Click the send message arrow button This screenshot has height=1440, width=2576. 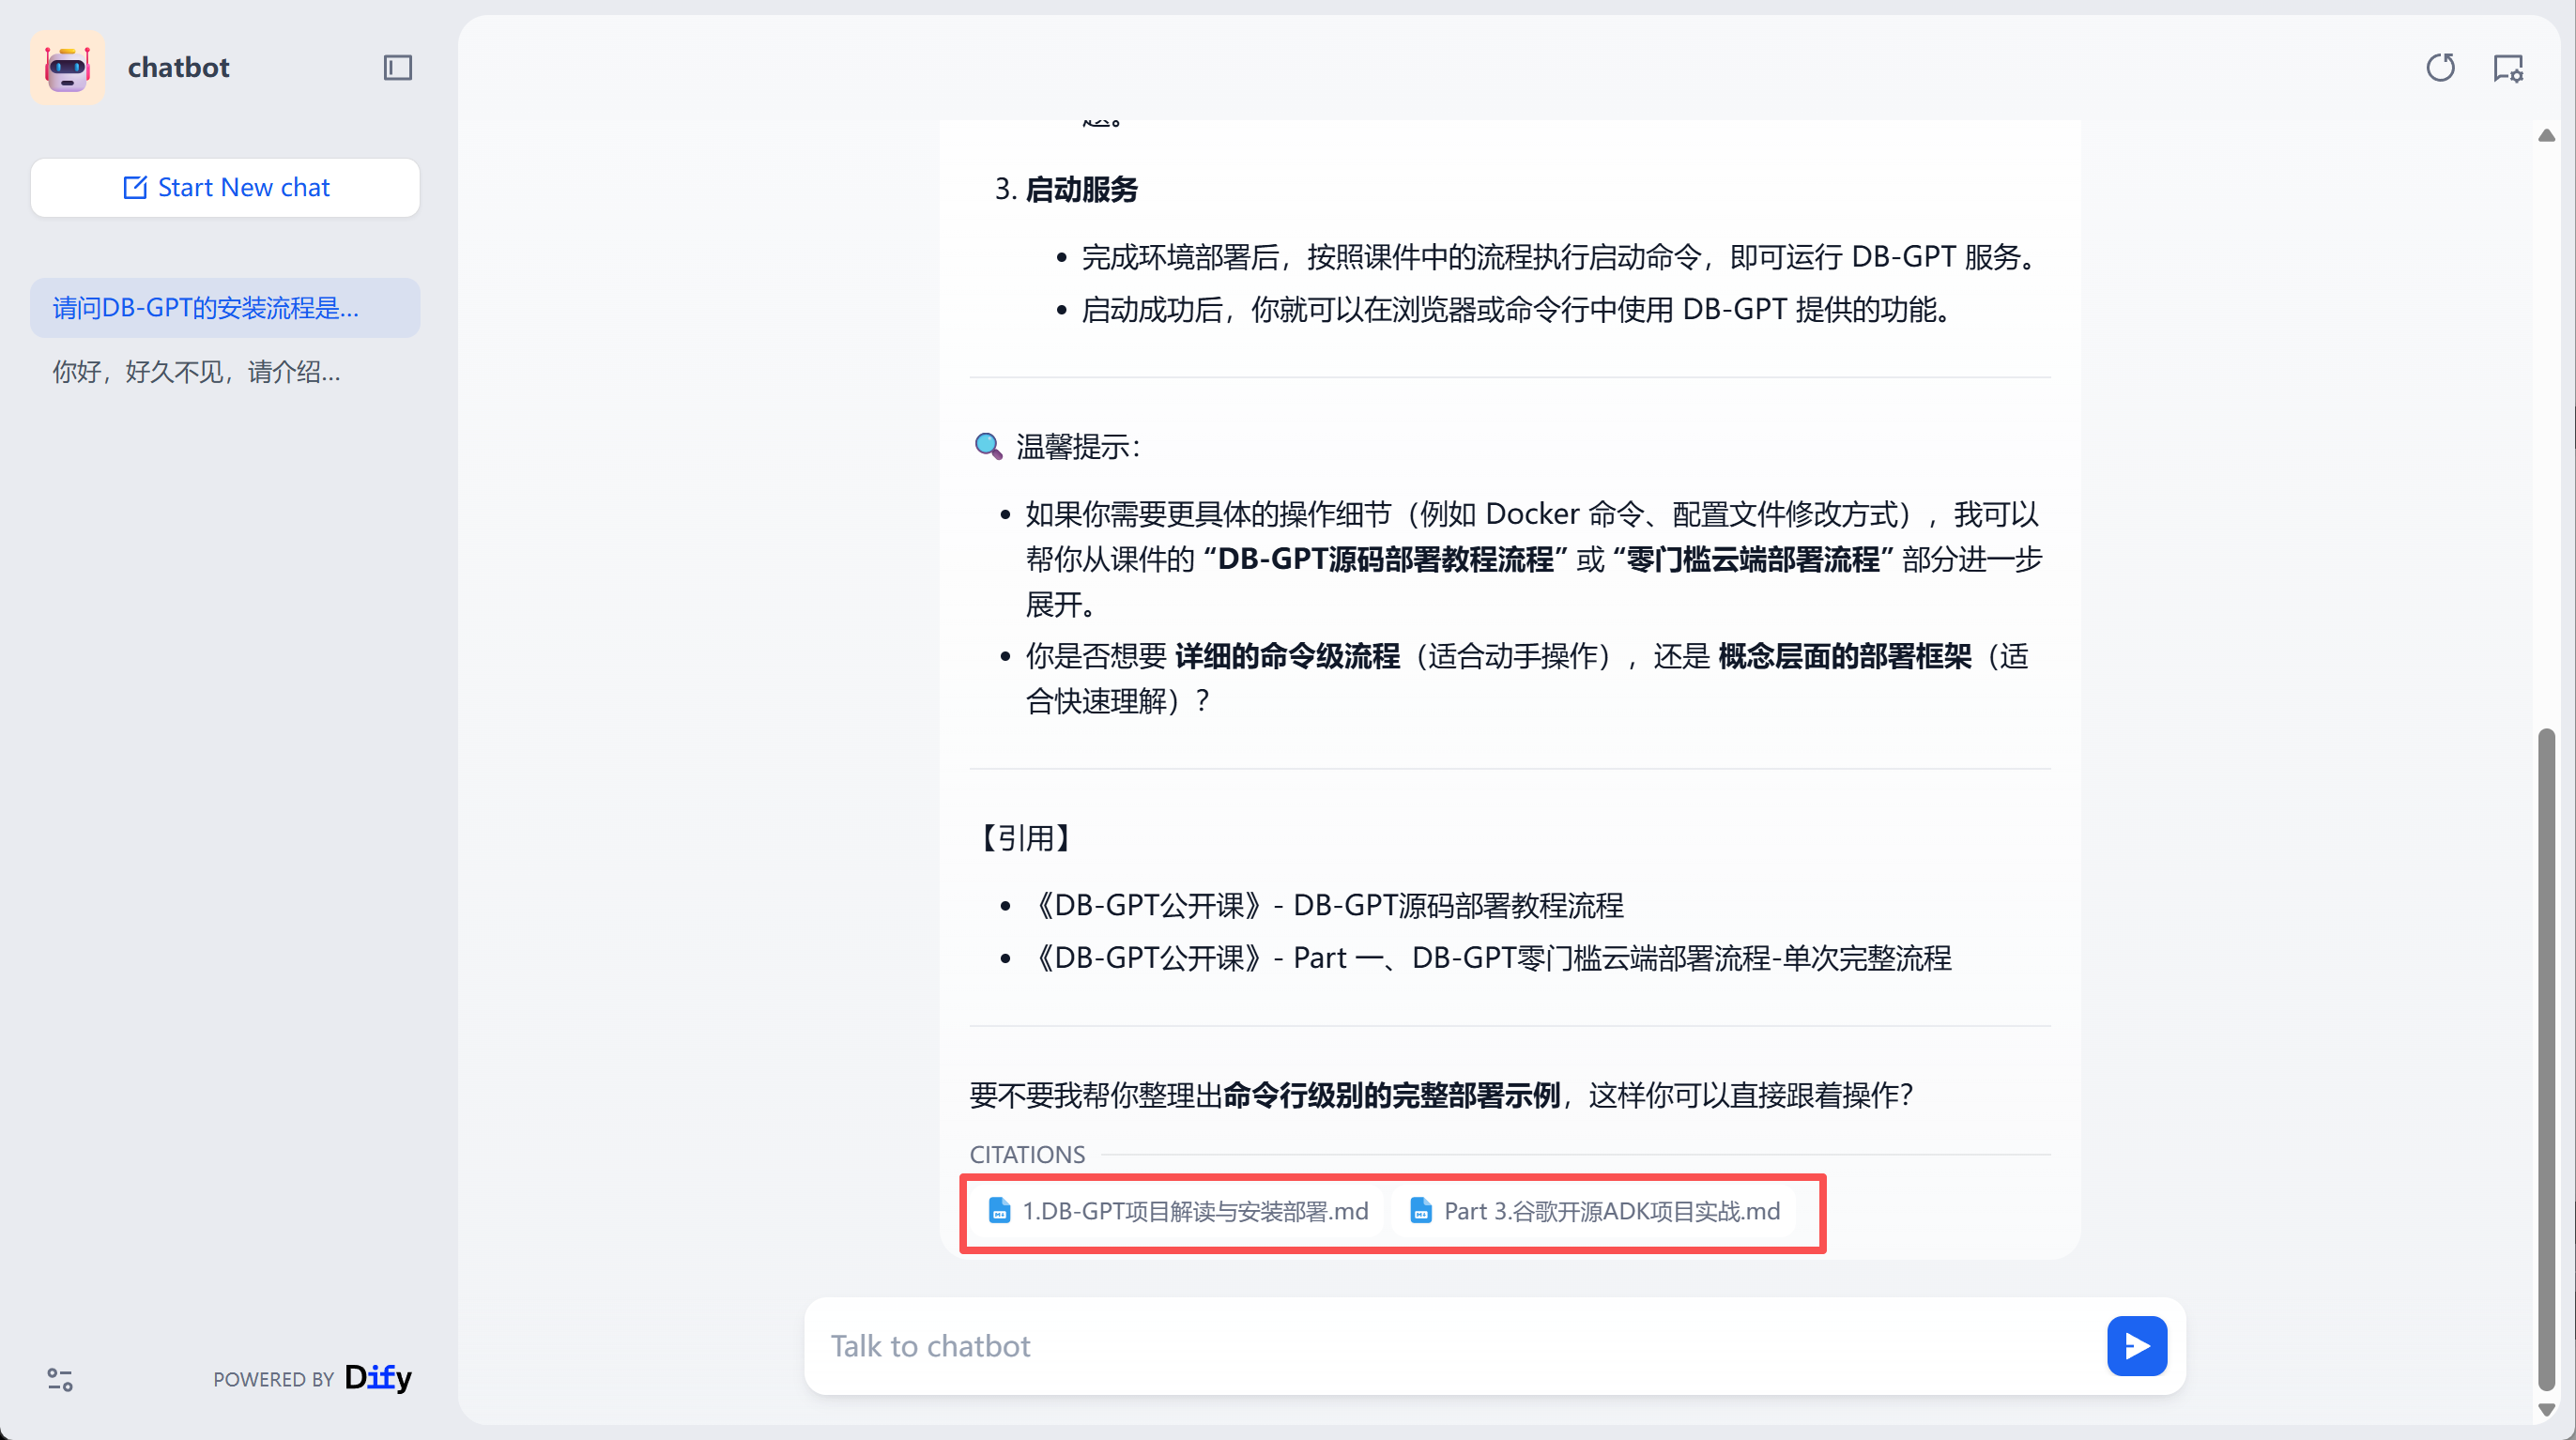2137,1346
